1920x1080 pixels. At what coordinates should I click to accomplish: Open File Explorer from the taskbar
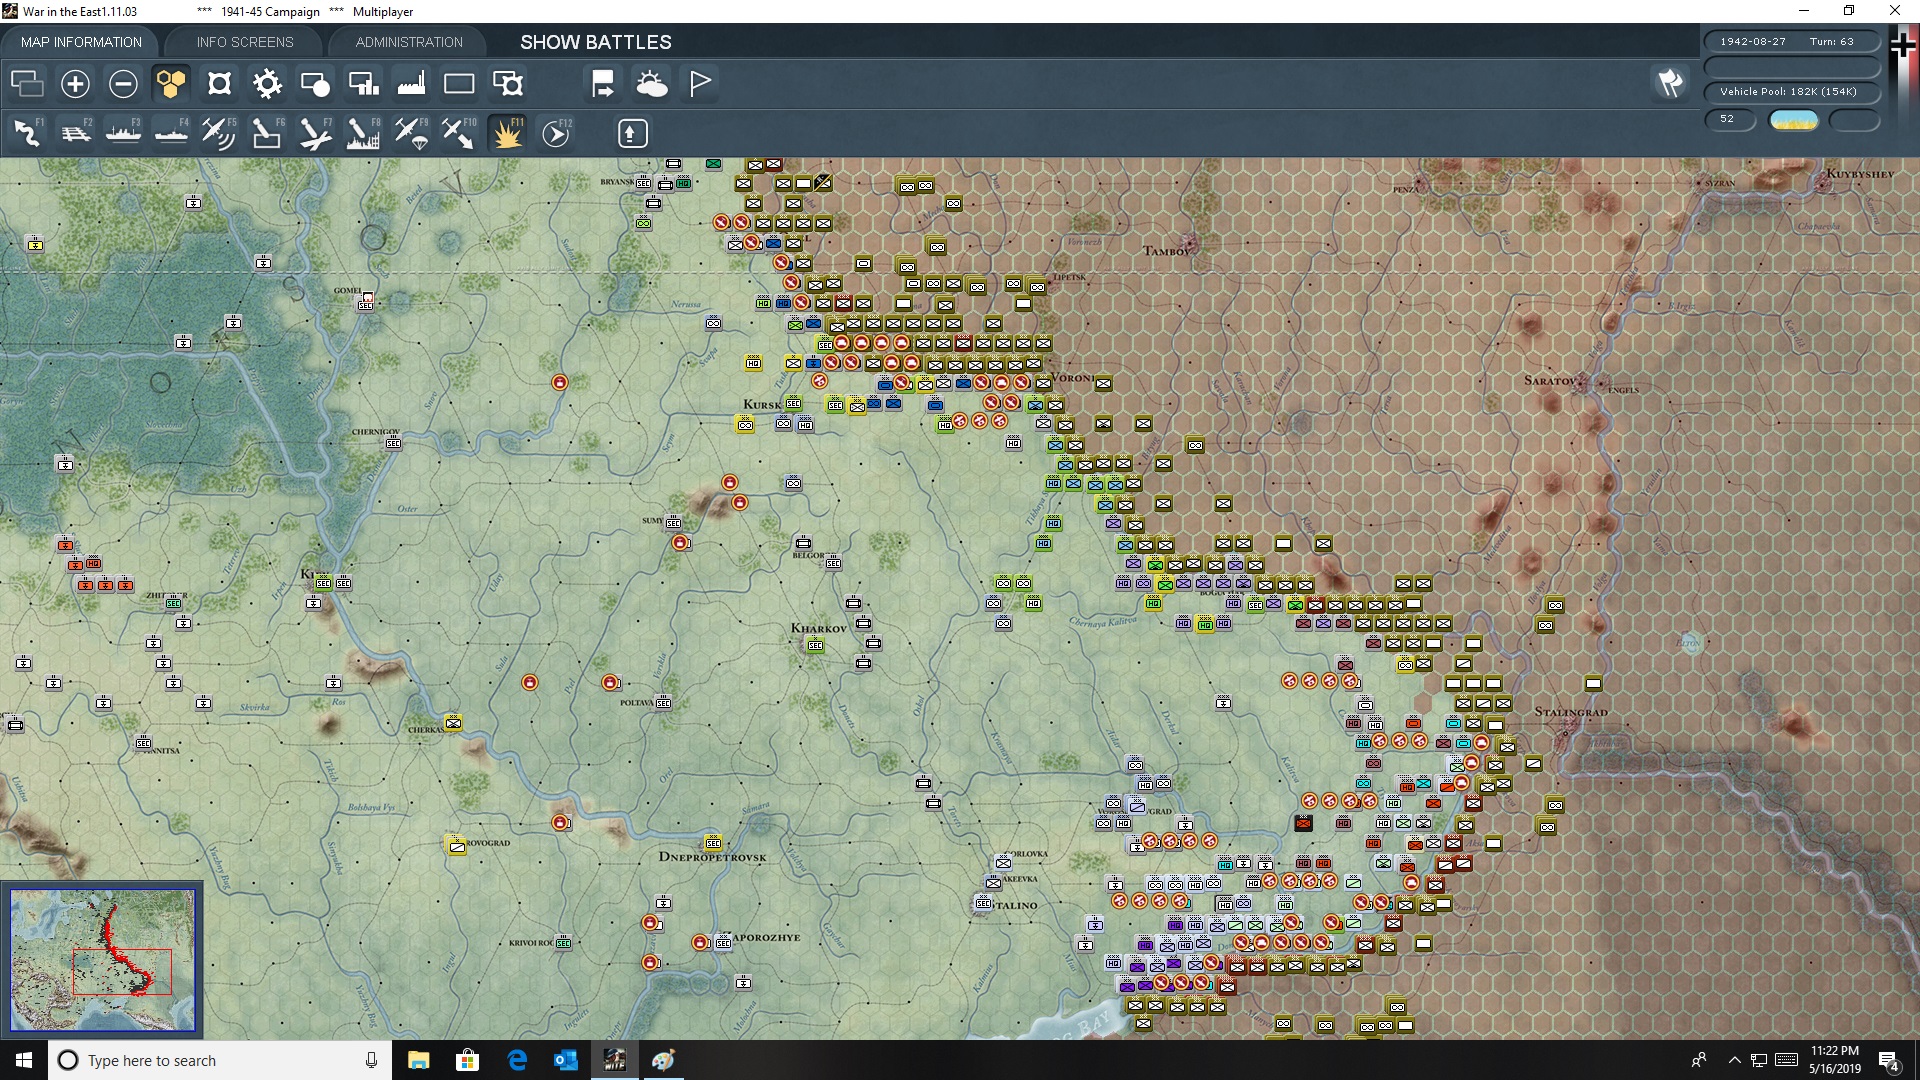coord(418,1060)
